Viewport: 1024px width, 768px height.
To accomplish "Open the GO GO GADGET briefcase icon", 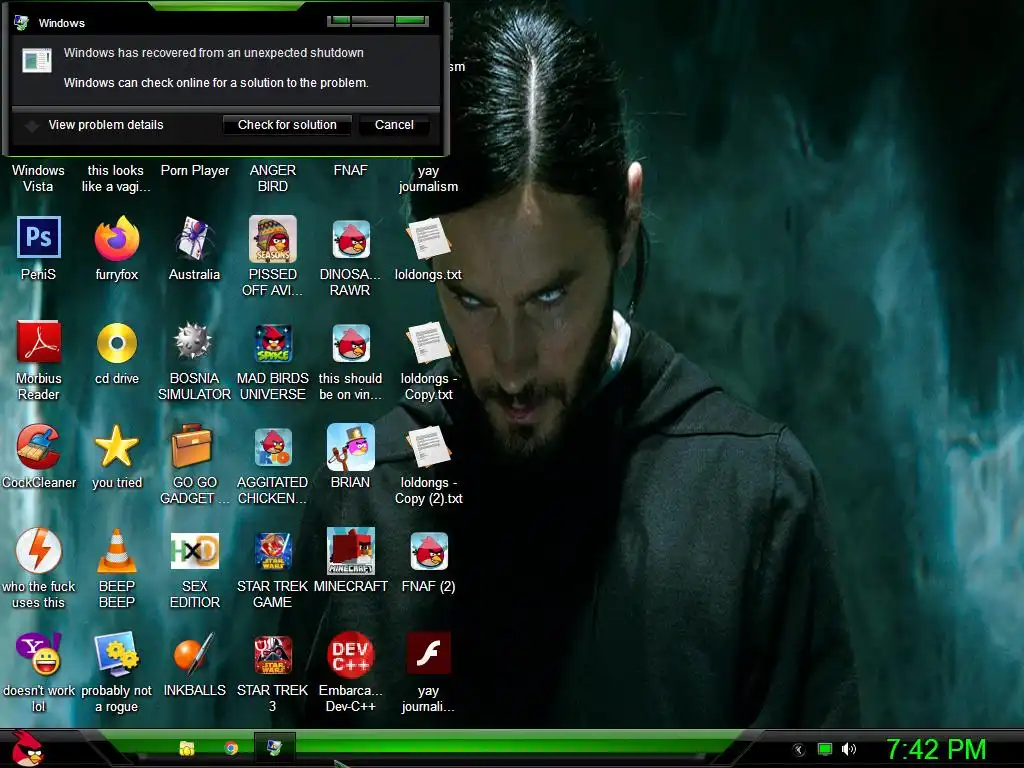I will 192,446.
